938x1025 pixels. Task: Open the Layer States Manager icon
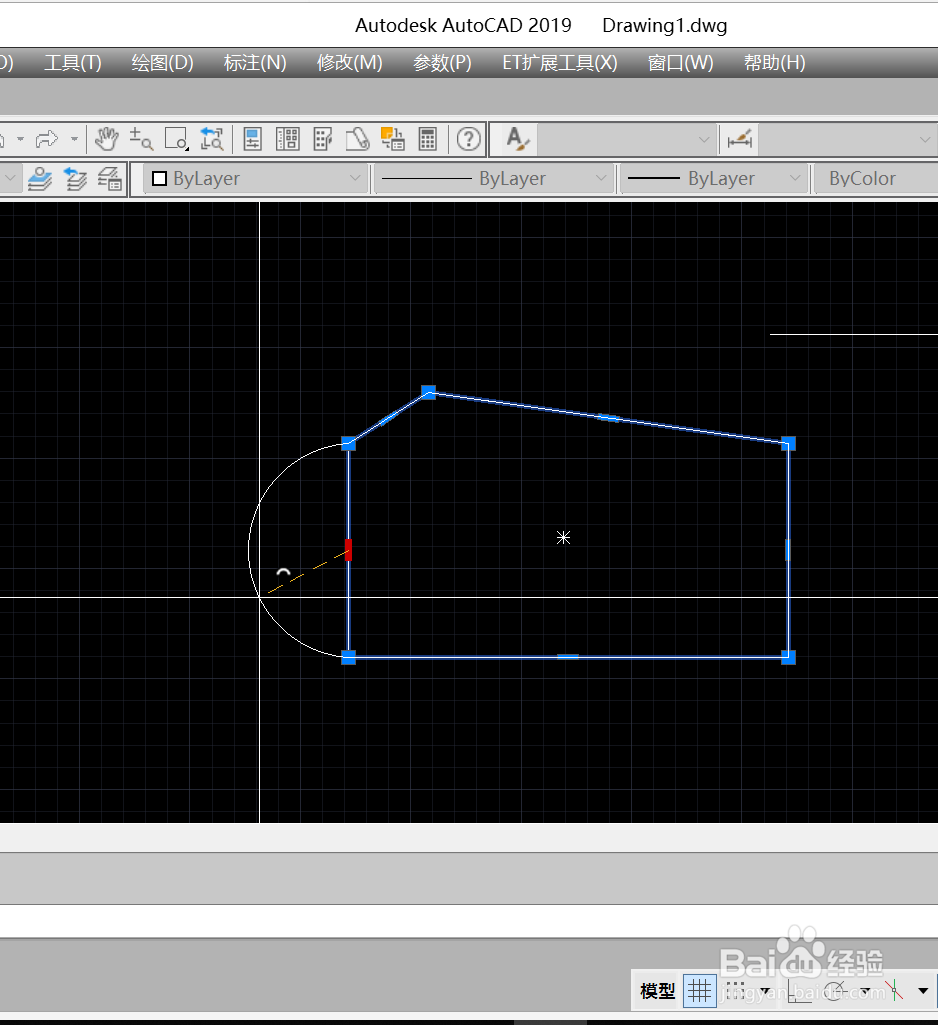110,178
